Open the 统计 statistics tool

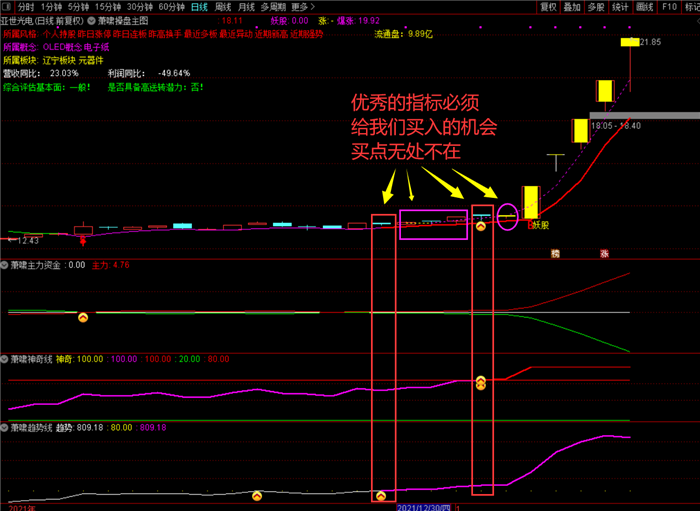(620, 7)
